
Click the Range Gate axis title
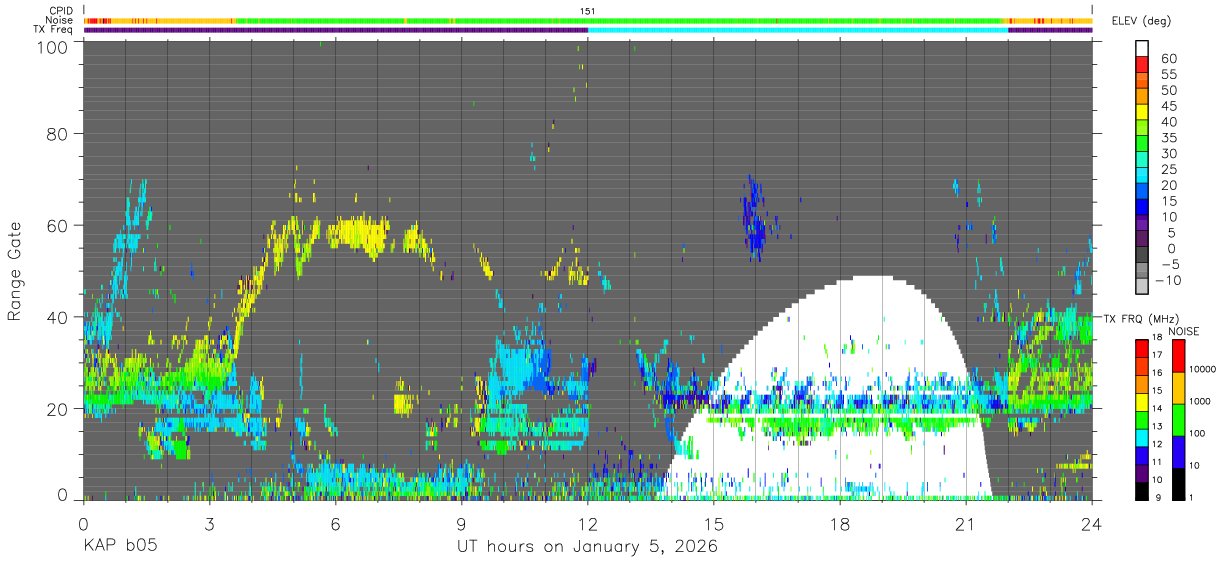[15, 270]
